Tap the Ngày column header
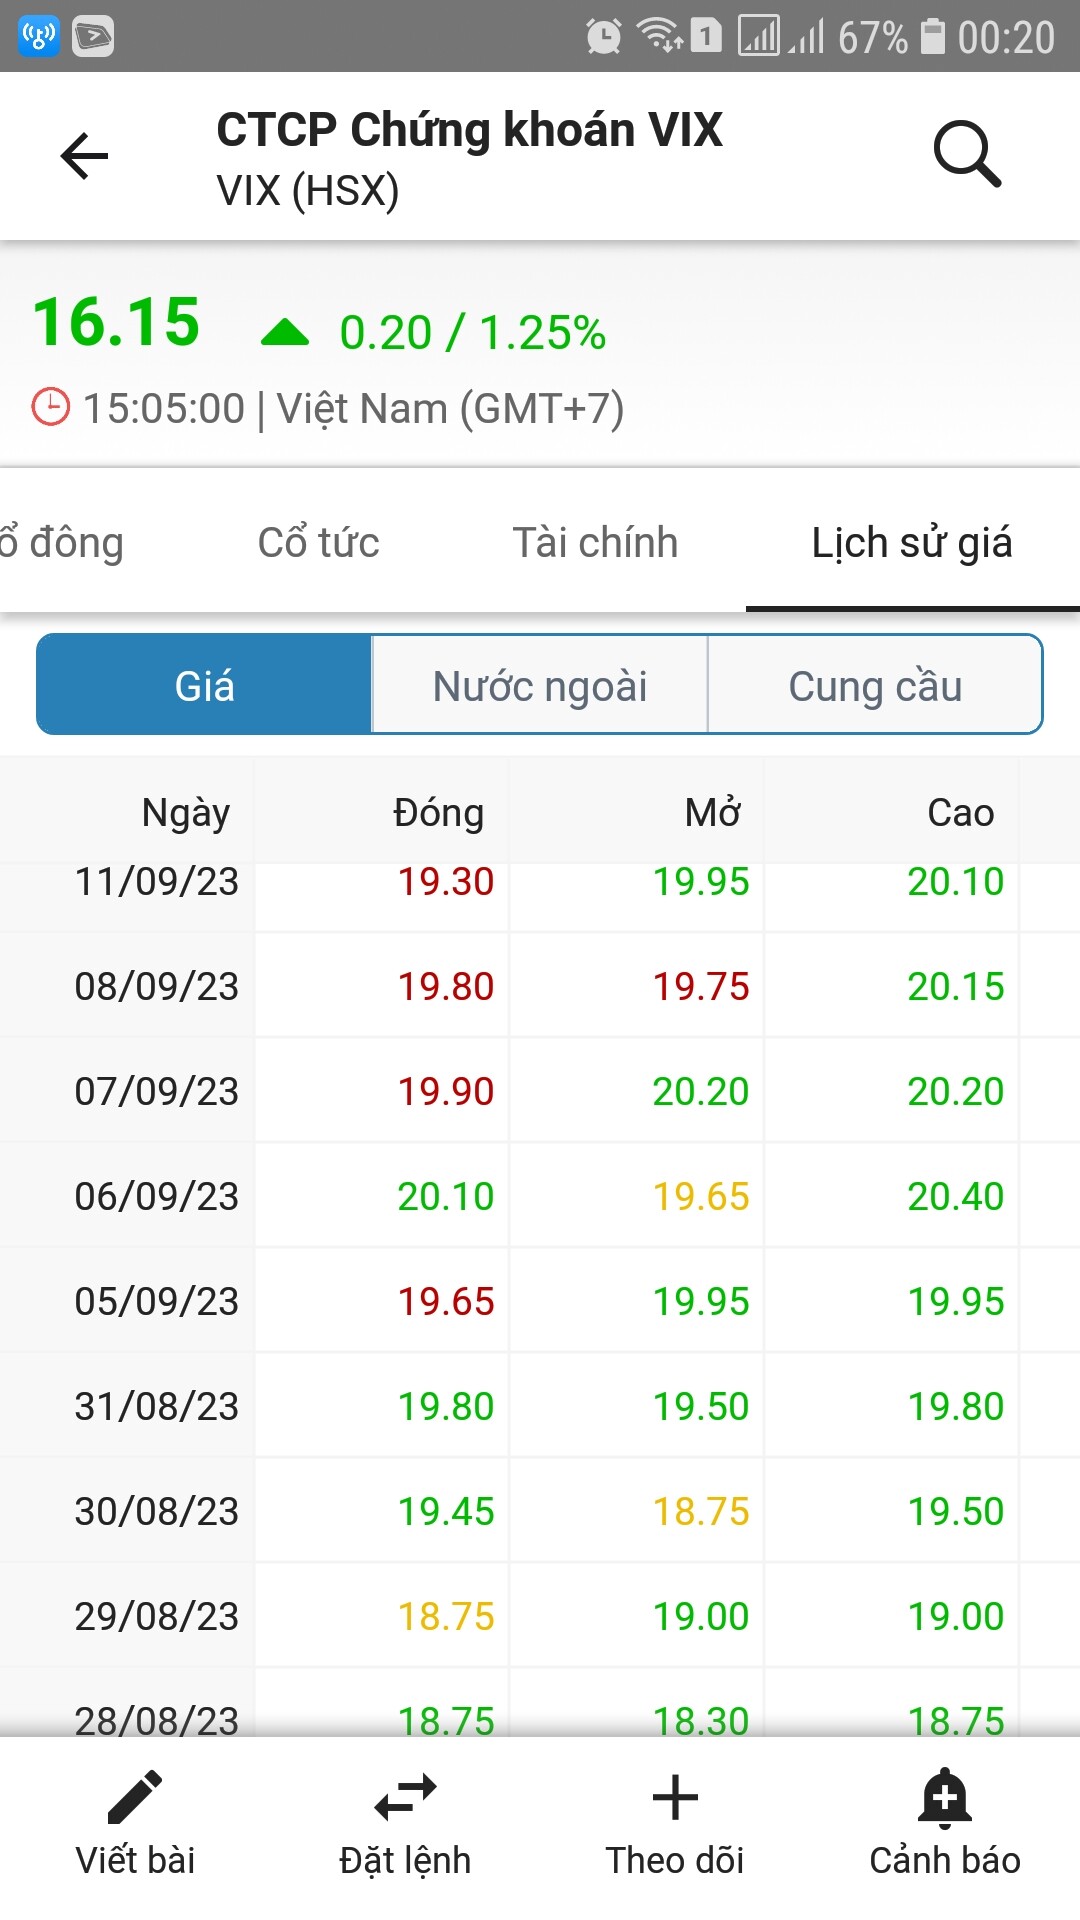Viewport: 1080px width, 1920px height. pyautogui.click(x=186, y=813)
